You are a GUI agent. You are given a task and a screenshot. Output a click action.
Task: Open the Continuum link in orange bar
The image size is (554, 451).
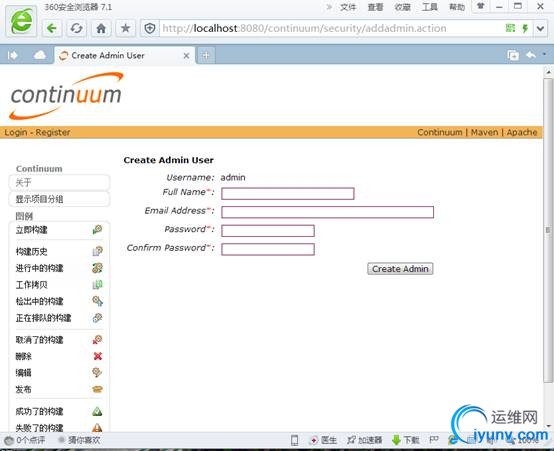click(440, 132)
